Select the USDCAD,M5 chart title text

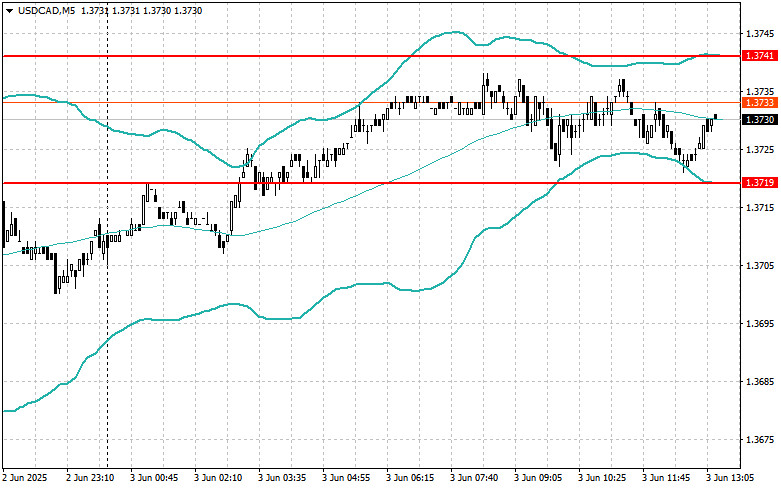coord(46,10)
